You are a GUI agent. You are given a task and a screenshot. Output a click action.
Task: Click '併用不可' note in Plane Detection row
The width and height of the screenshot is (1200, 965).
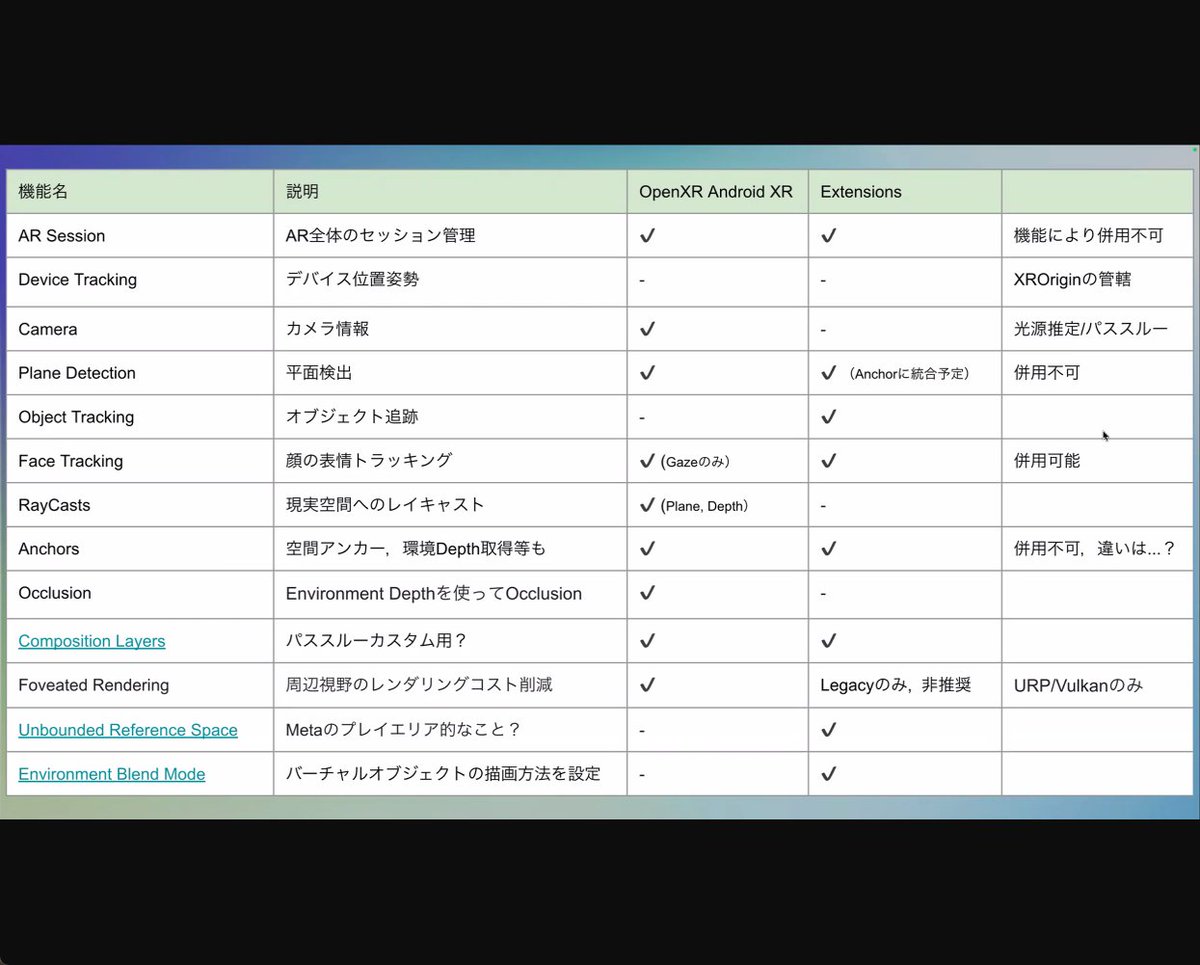pos(1047,373)
